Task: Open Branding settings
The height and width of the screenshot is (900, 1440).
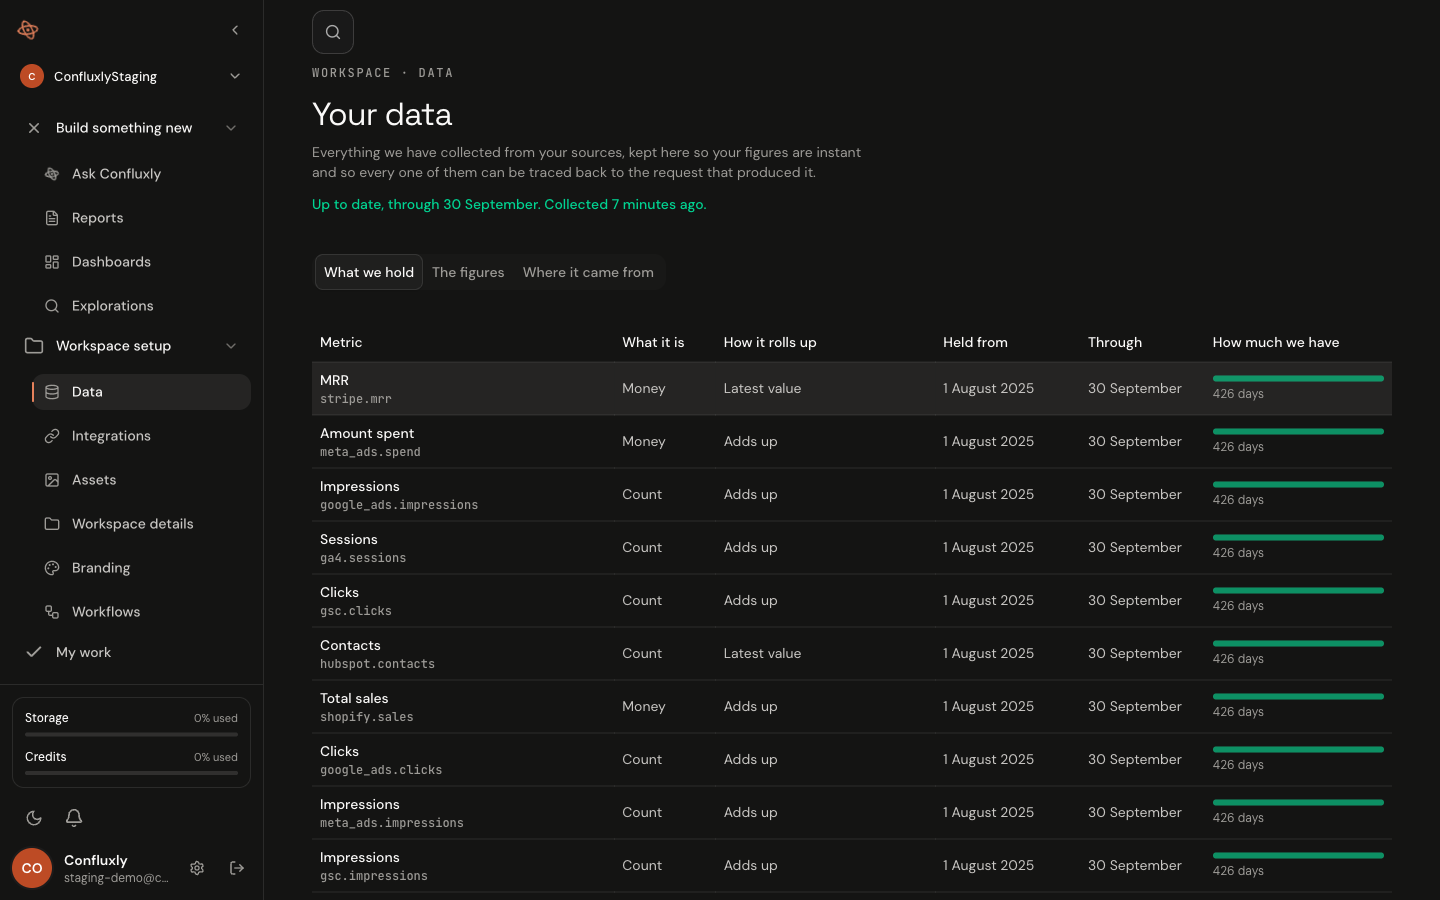Action: pyautogui.click(x=142, y=568)
